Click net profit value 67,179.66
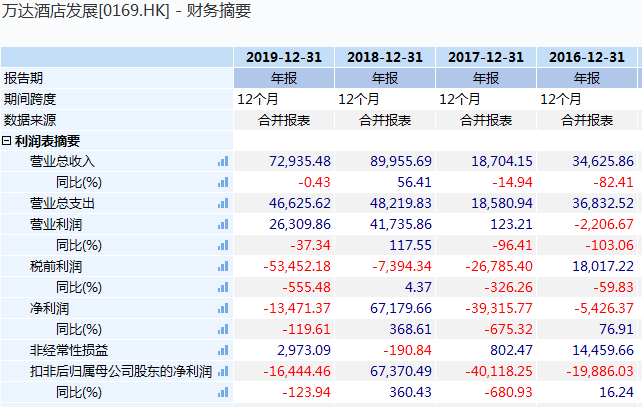The width and height of the screenshot is (642, 407). [x=401, y=308]
